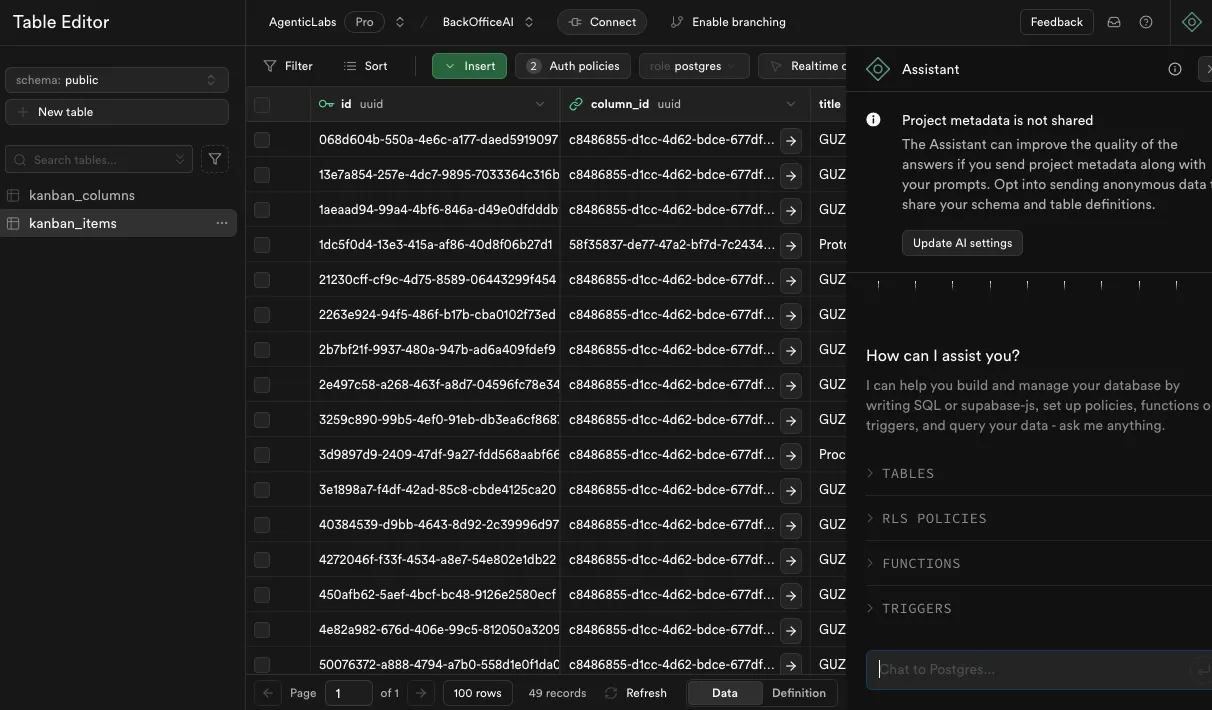Click the filter icon beside the table search box
Image resolution: width=1212 pixels, height=710 pixels.
click(x=215, y=159)
